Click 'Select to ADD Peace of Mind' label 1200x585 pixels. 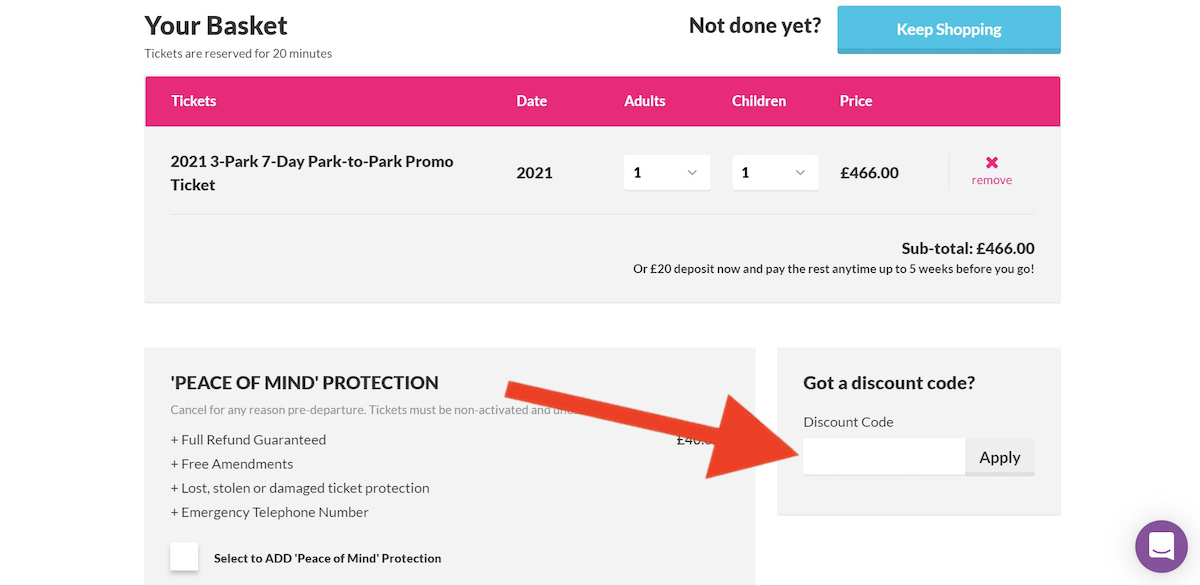click(327, 558)
